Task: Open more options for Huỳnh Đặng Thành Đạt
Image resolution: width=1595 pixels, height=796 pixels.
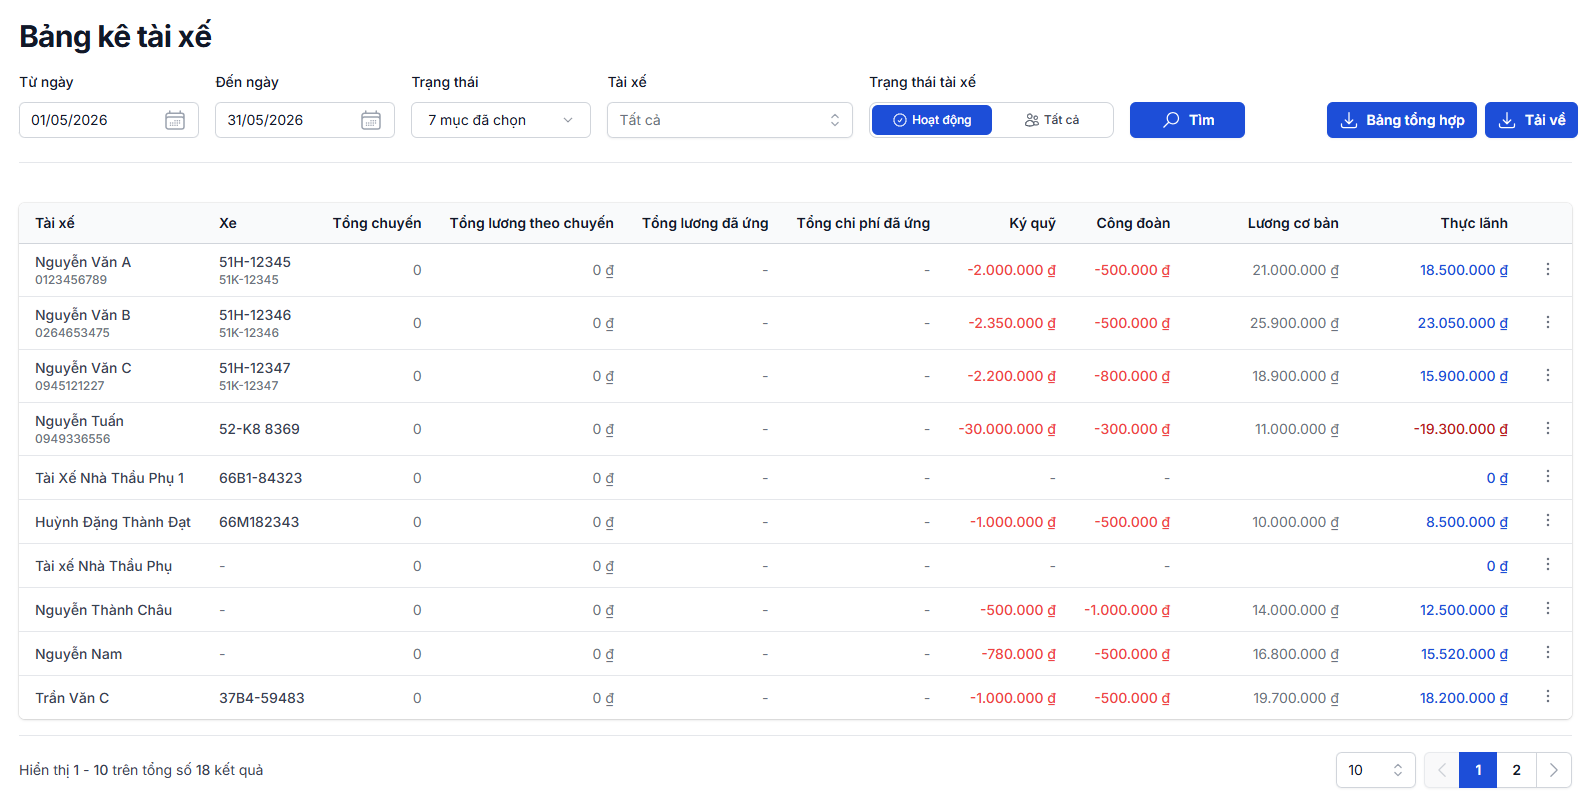Action: tap(1548, 521)
